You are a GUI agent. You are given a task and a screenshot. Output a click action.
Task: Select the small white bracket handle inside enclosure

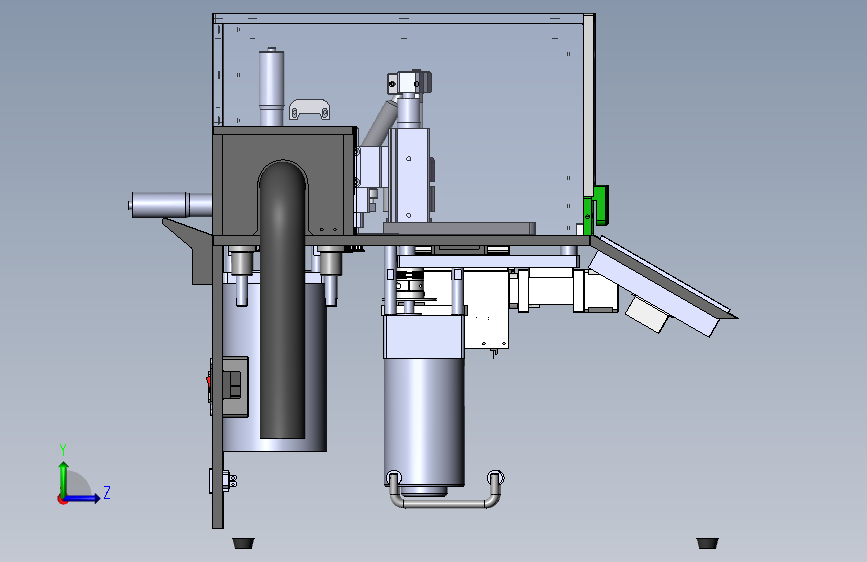pyautogui.click(x=310, y=109)
